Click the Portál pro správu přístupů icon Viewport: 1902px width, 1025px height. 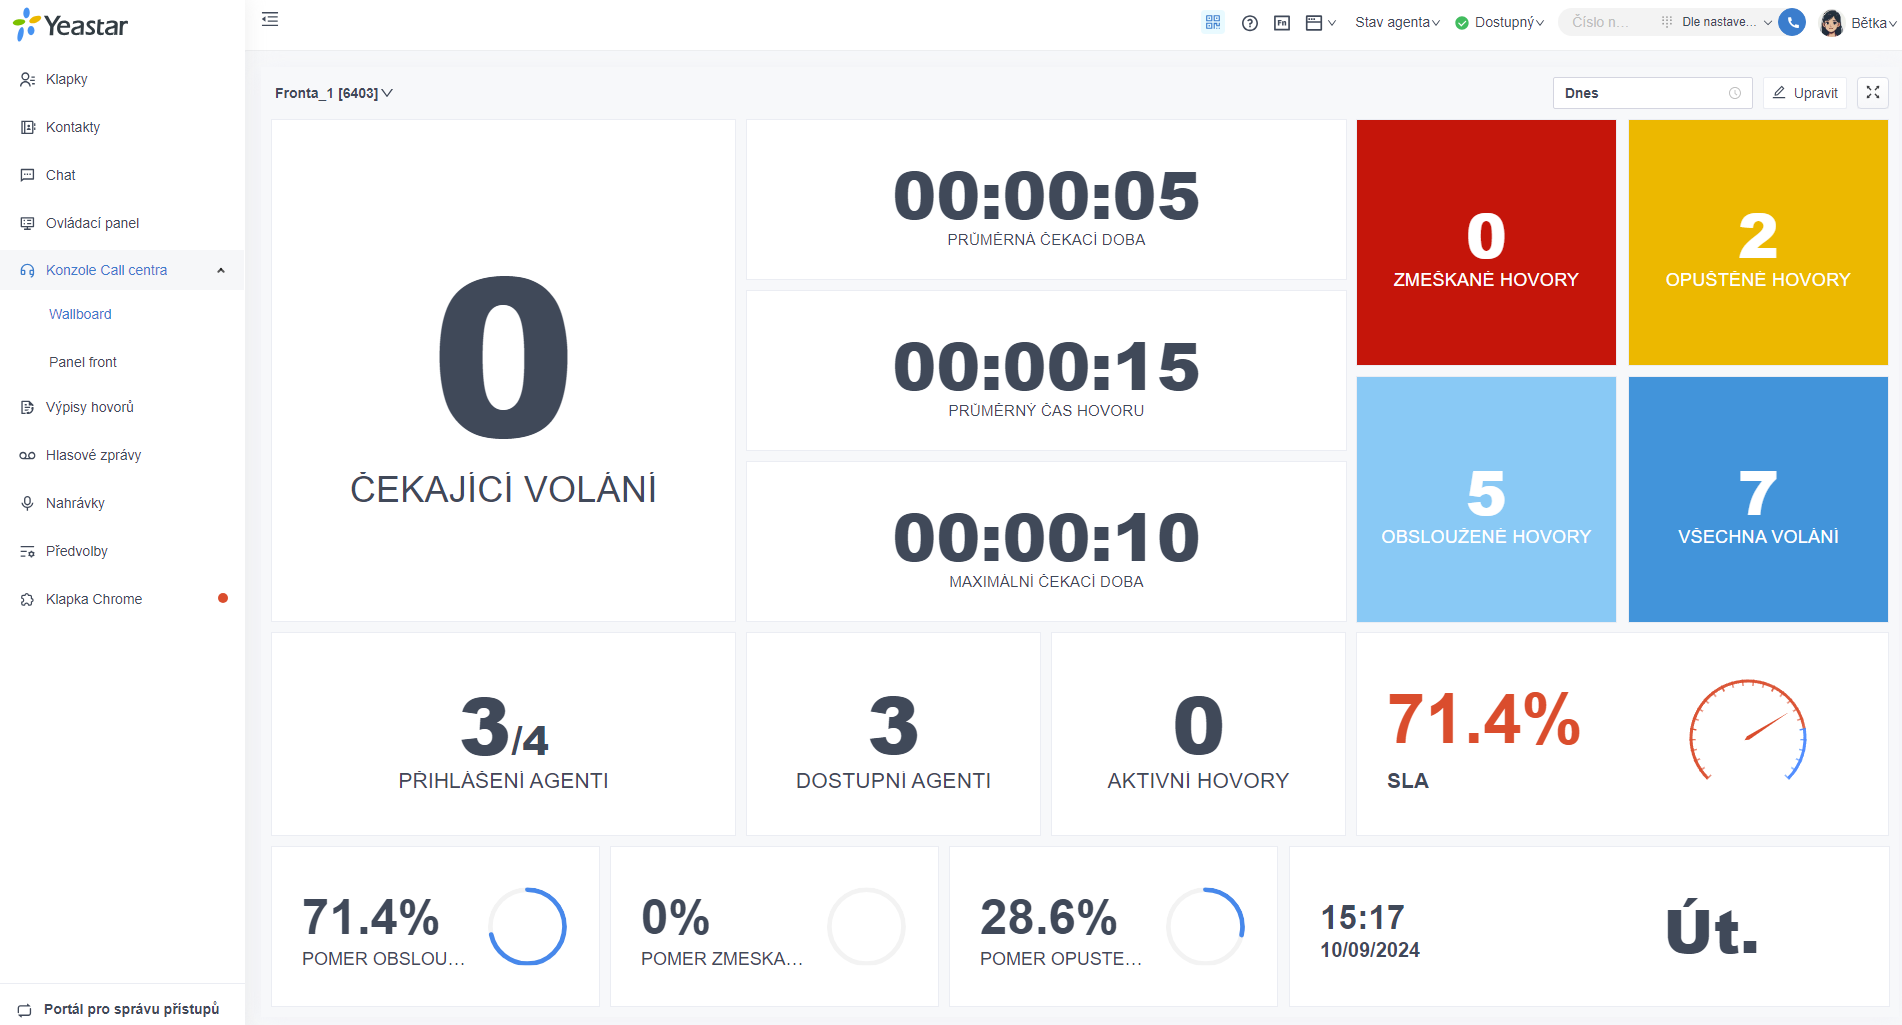click(x=25, y=1010)
